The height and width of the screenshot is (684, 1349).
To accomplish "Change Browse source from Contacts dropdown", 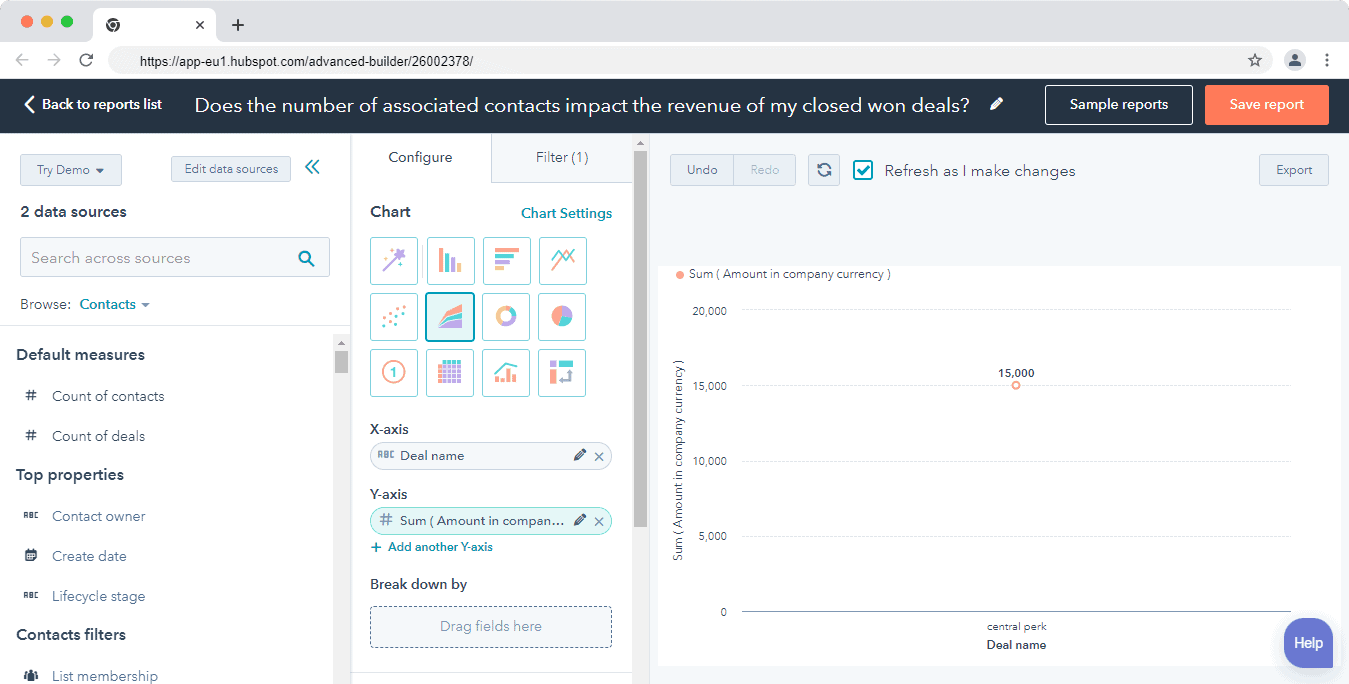I will (x=113, y=304).
